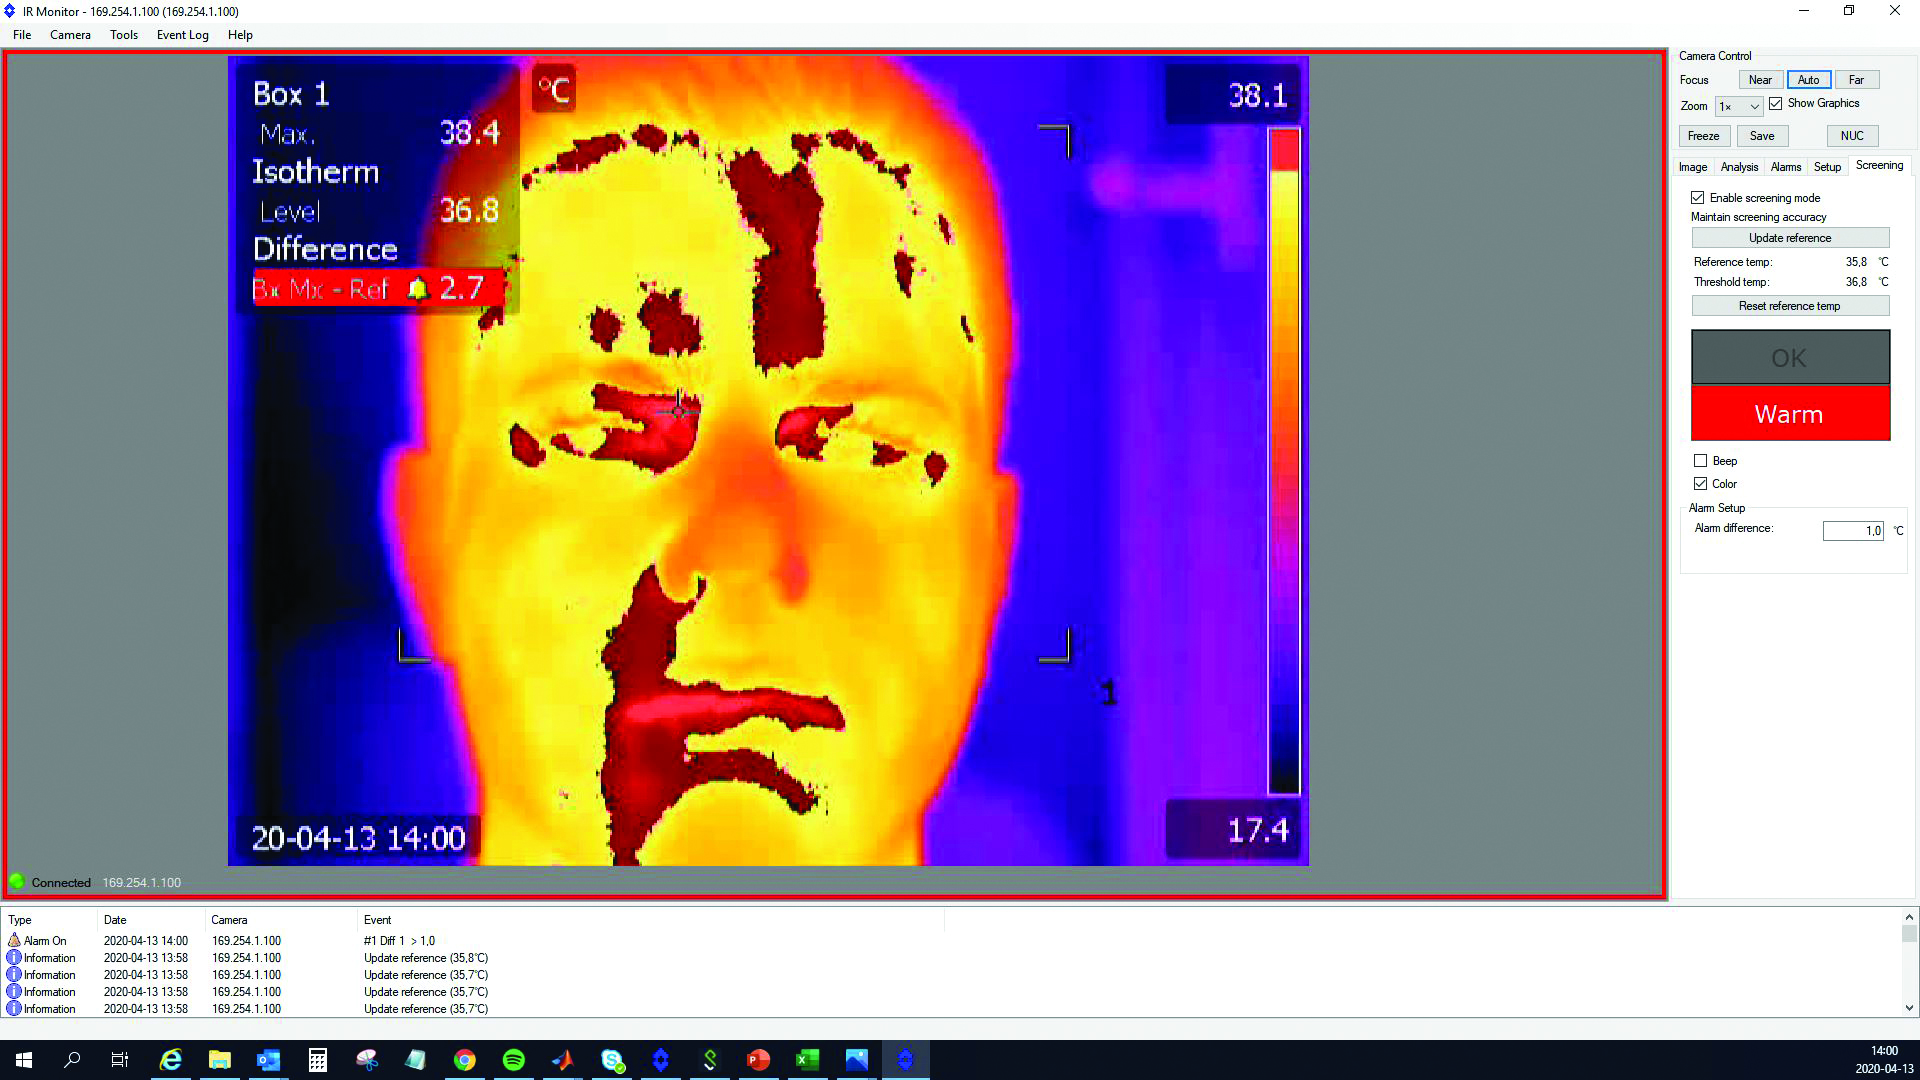Screen dimensions: 1920x1080
Task: Click the Information icon on the 13:58 event row
Action: 13,957
